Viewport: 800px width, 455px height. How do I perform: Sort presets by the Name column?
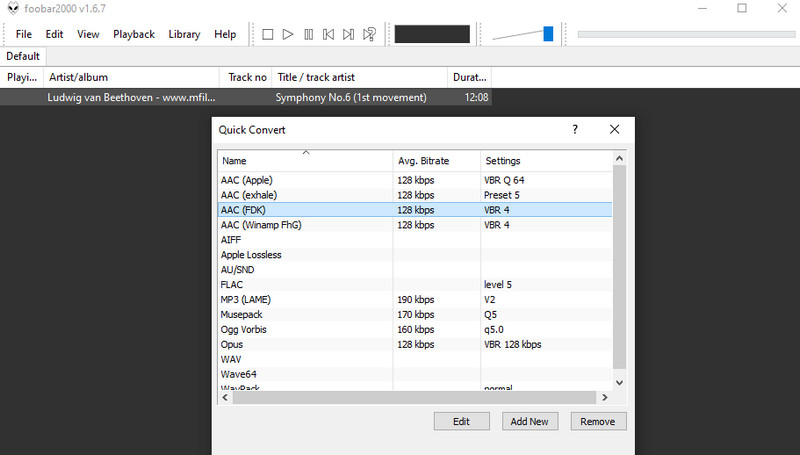pyautogui.click(x=305, y=161)
